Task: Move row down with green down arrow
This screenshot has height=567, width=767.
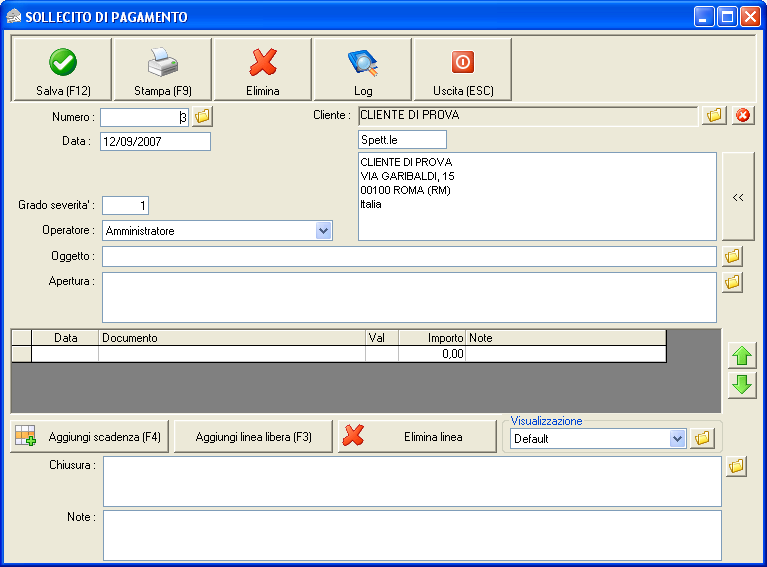Action: (742, 385)
